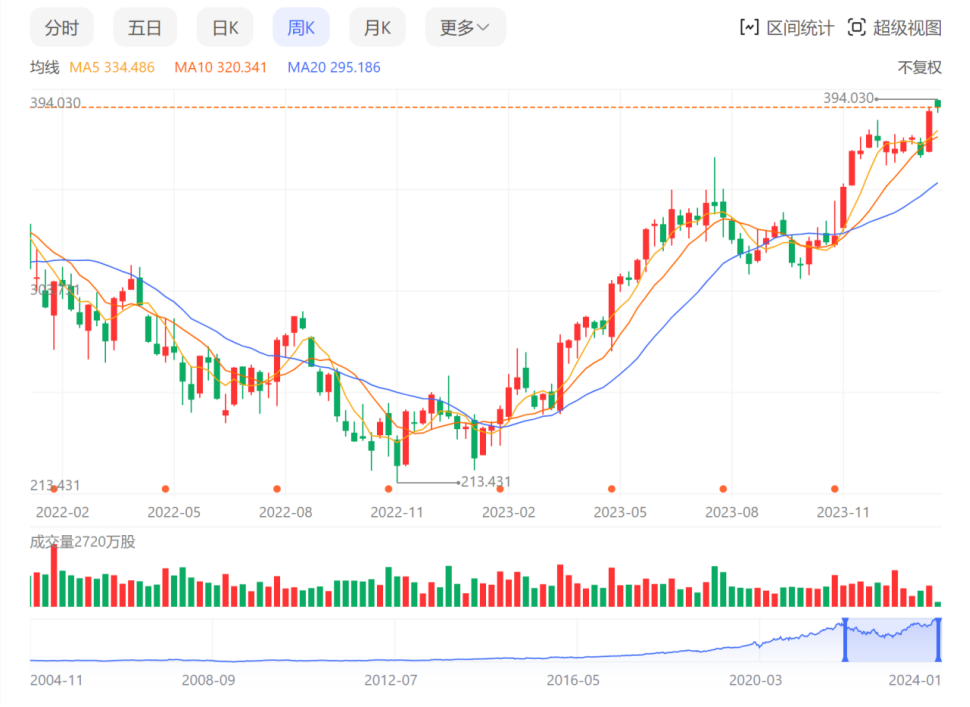Click the right handle of range slider

click(x=938, y=640)
